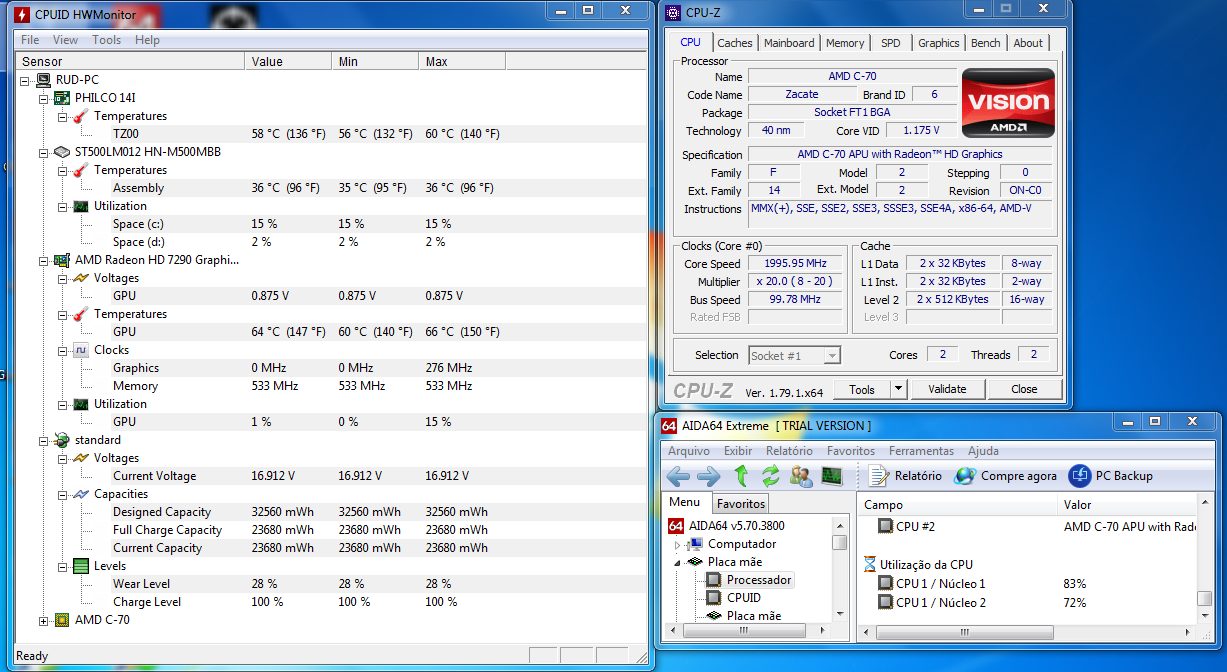1227x672 pixels.
Task: Click AIDA64's green up-level arrow
Action: pos(741,476)
